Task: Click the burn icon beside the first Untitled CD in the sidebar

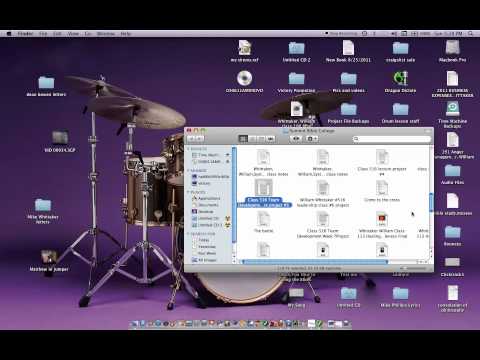Action: 228,218
